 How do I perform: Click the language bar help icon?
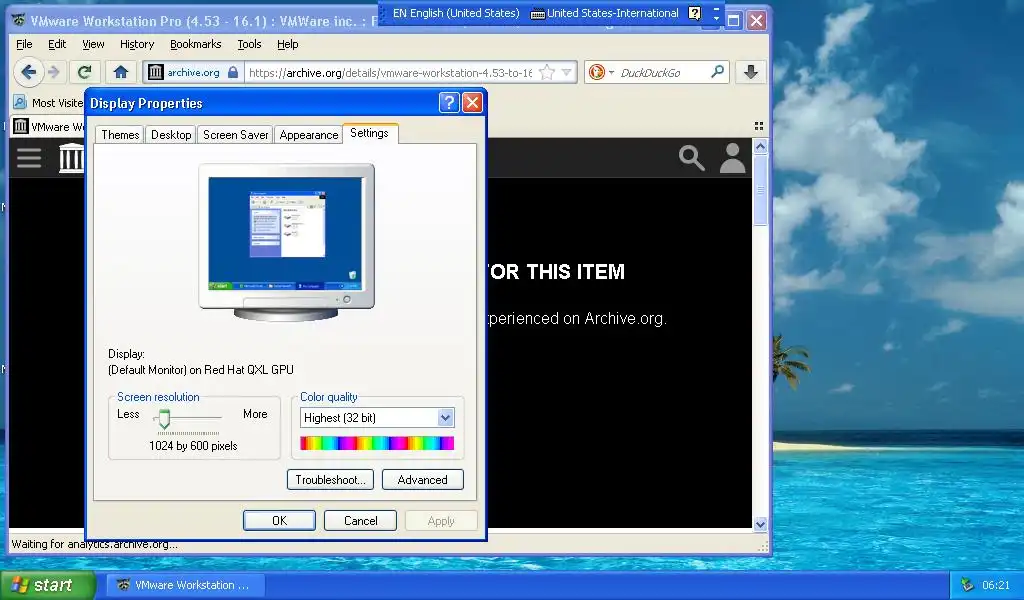coord(695,13)
